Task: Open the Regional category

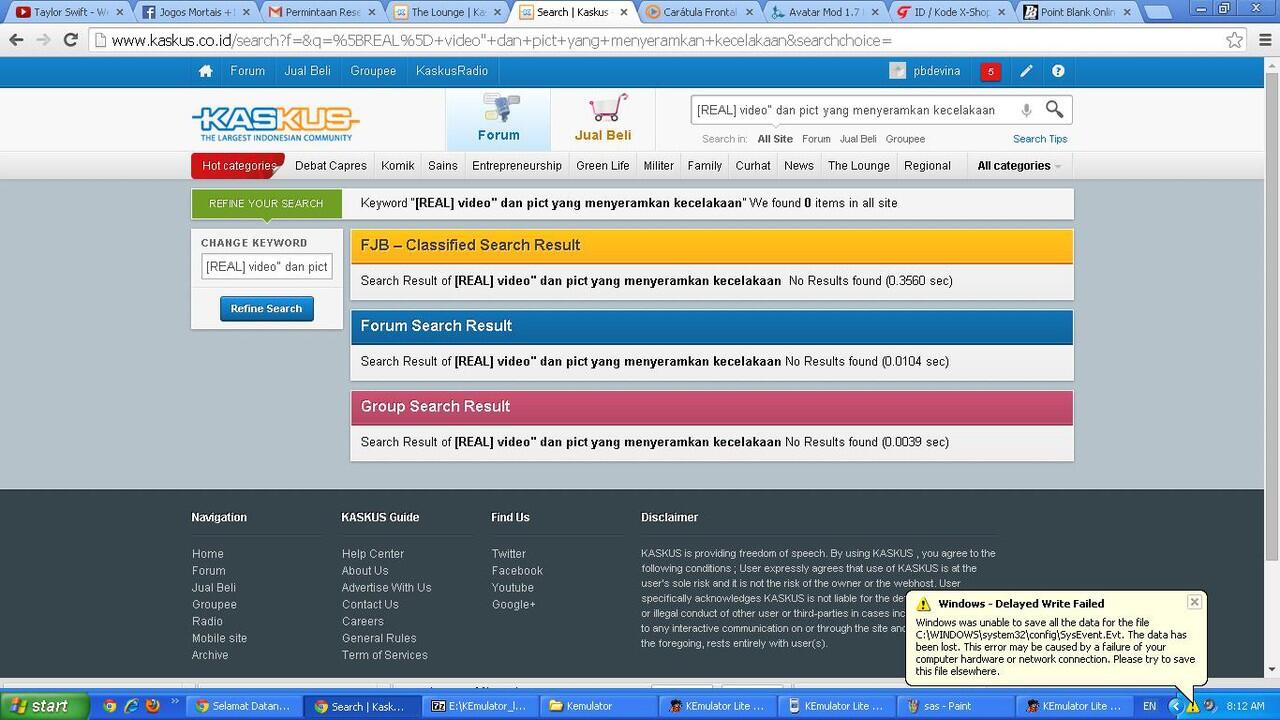Action: click(927, 166)
